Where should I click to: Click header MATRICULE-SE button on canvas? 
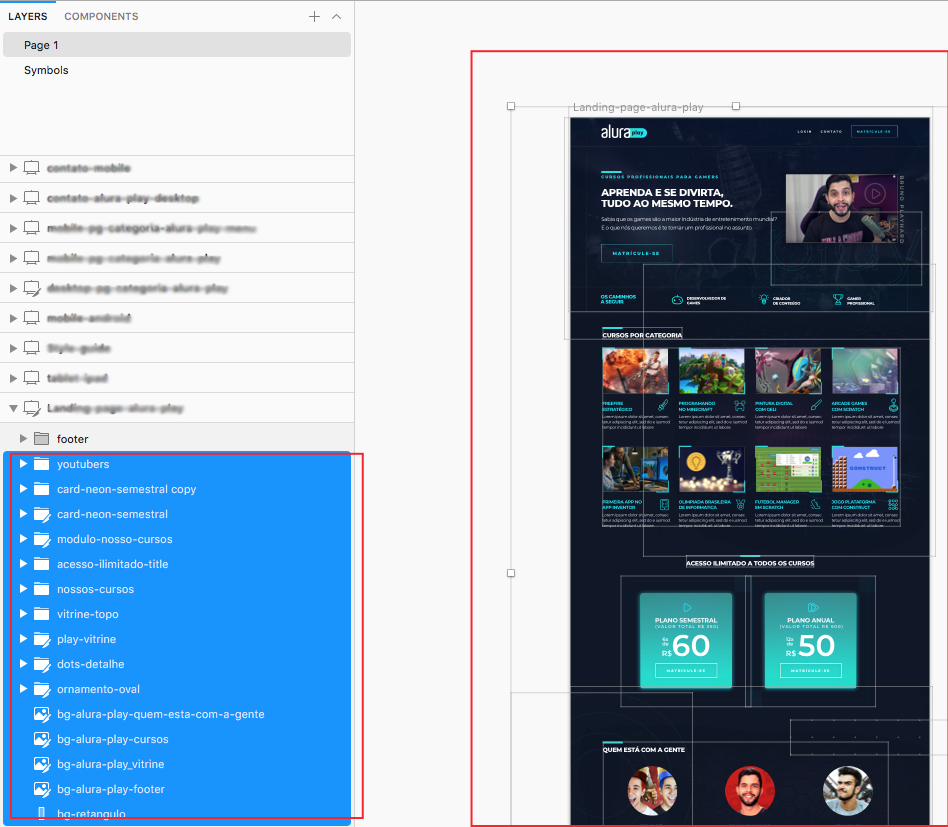pos(874,131)
